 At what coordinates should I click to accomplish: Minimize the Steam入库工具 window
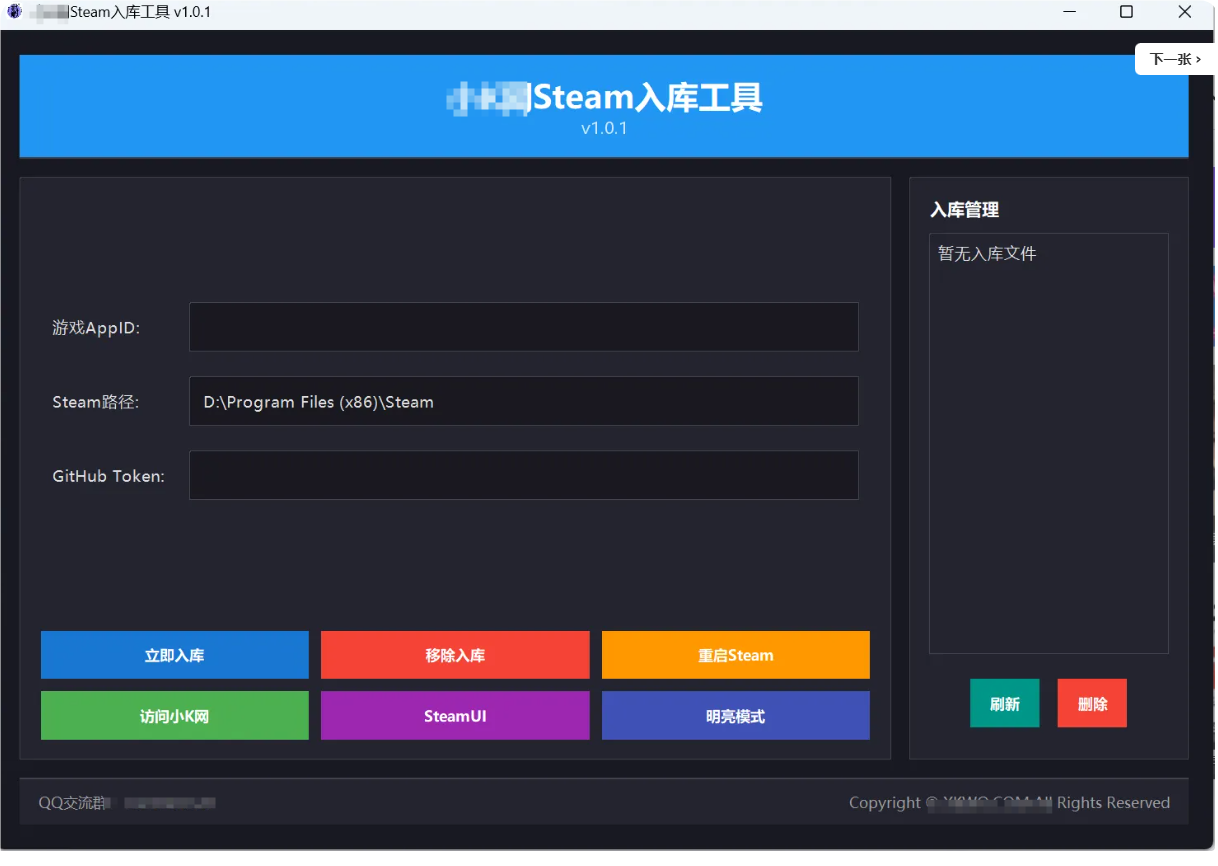pyautogui.click(x=1069, y=12)
